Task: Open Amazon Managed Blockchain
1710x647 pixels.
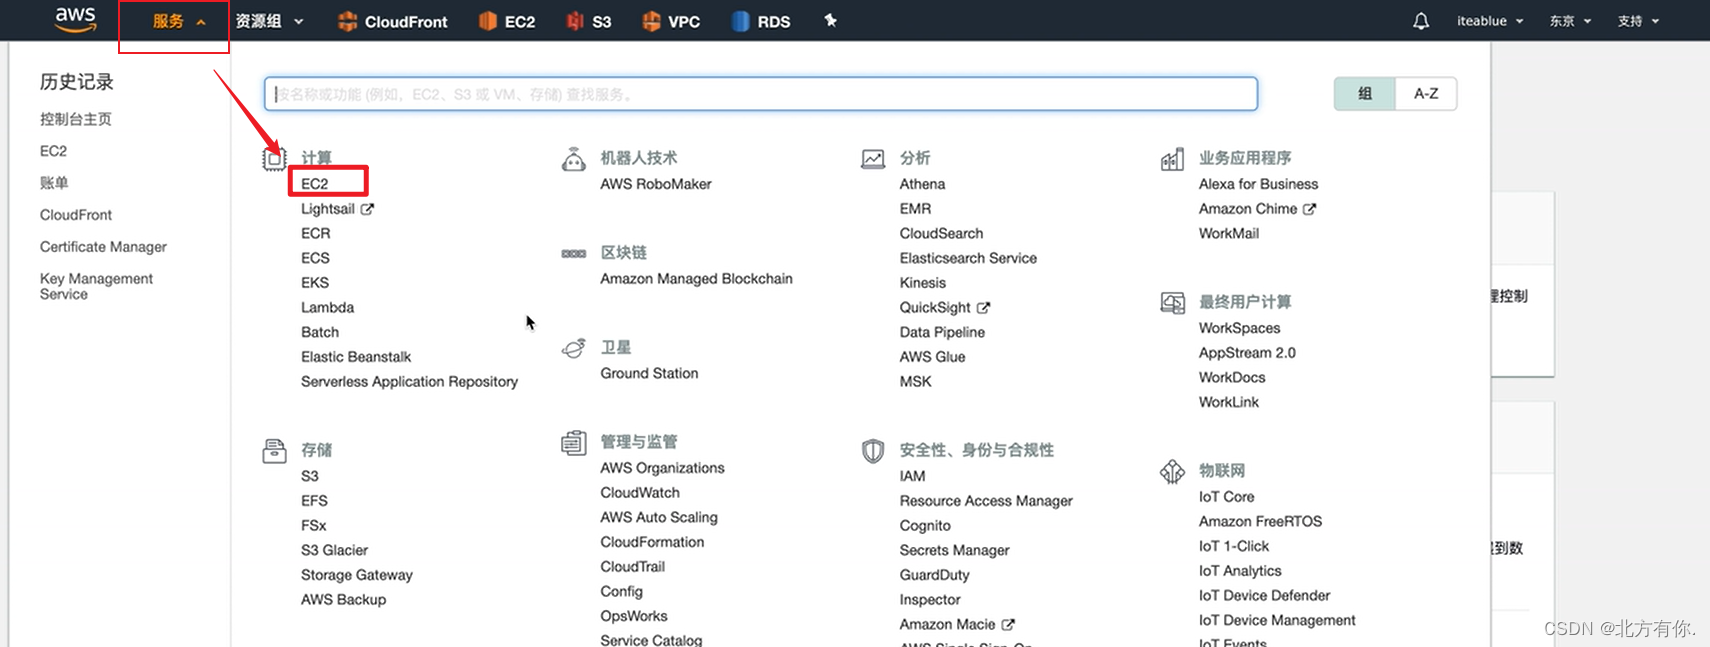Action: pos(696,279)
